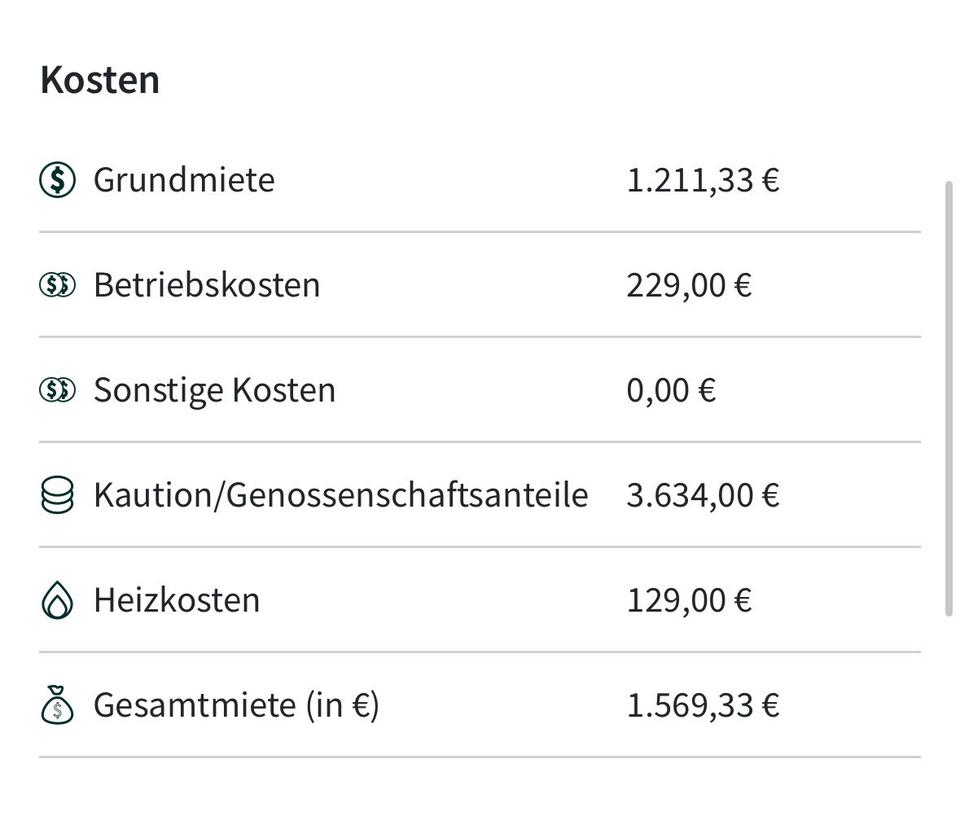Screen dimensions: 960x817
Task: Click the coins icon beside Betriebskosten
Action: tap(57, 285)
